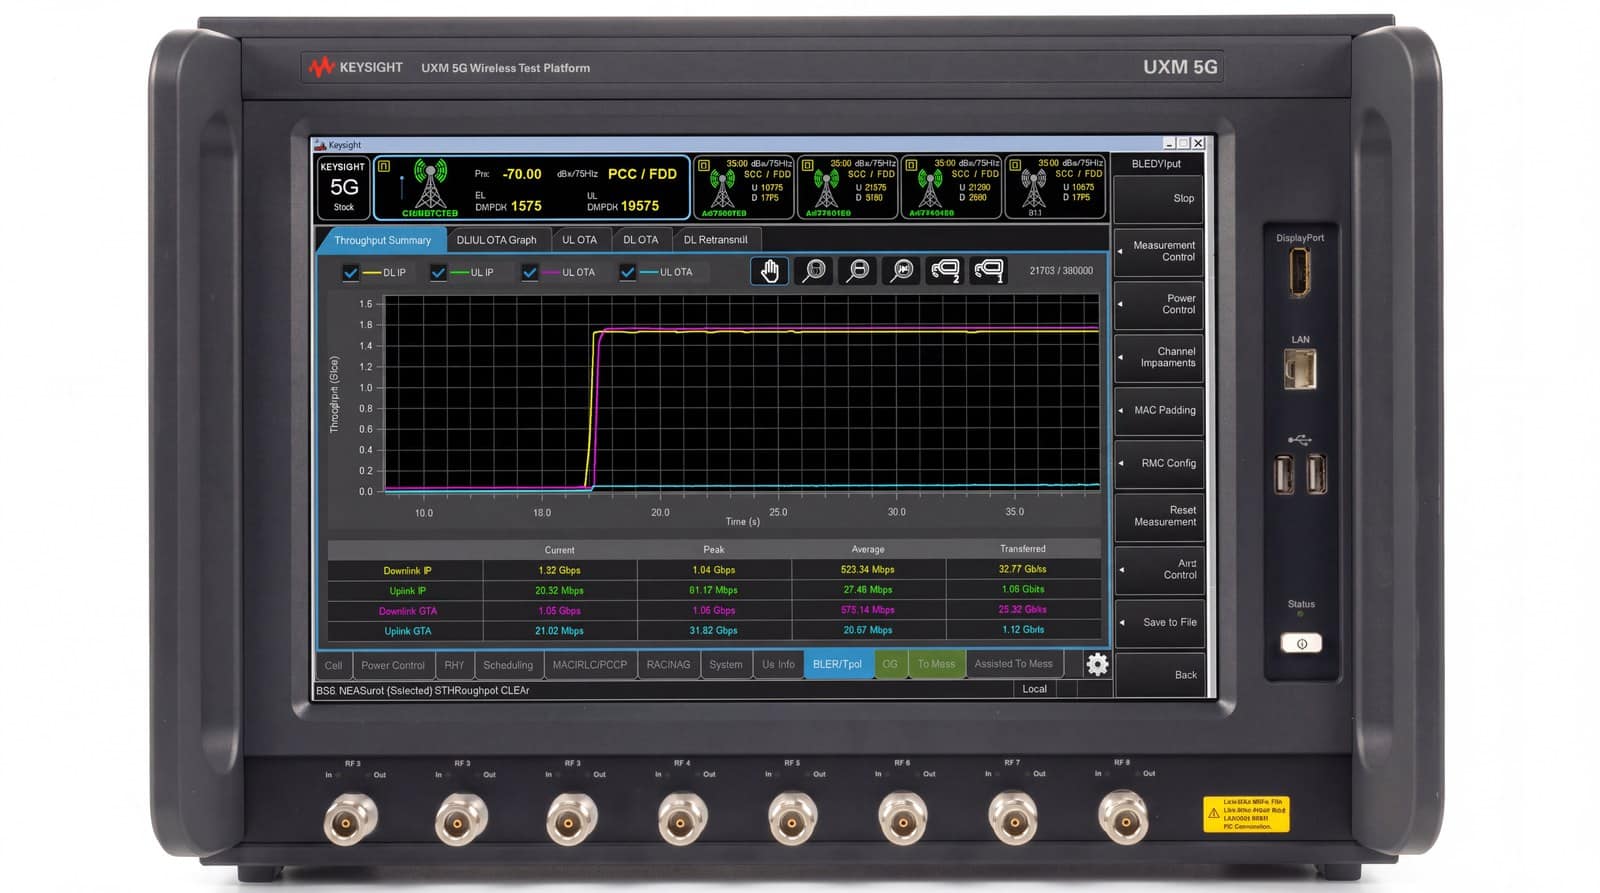Expand the Channel Impairments softkey

(x=1158, y=357)
